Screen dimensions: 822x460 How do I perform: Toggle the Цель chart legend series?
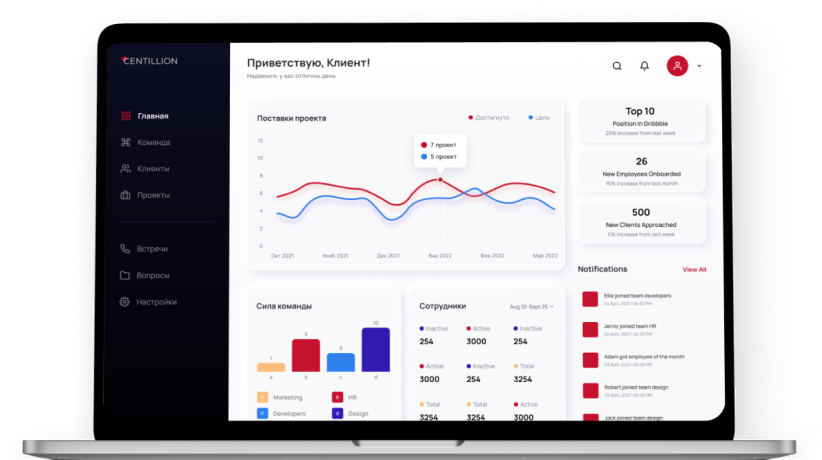[x=538, y=117]
